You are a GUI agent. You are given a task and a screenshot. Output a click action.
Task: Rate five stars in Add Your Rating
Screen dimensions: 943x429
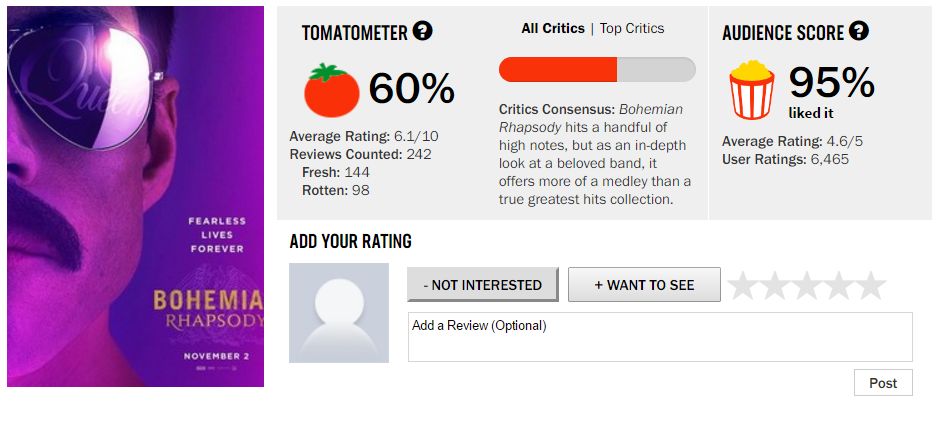pyautogui.click(x=870, y=286)
